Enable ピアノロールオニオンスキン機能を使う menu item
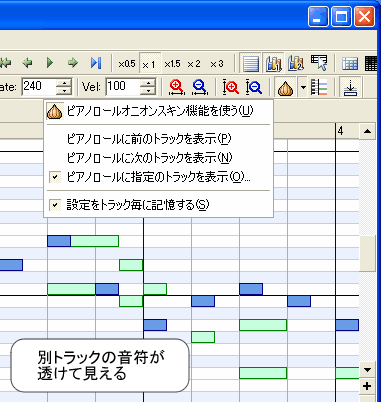Viewport: 381px width, 402px height. point(158,111)
